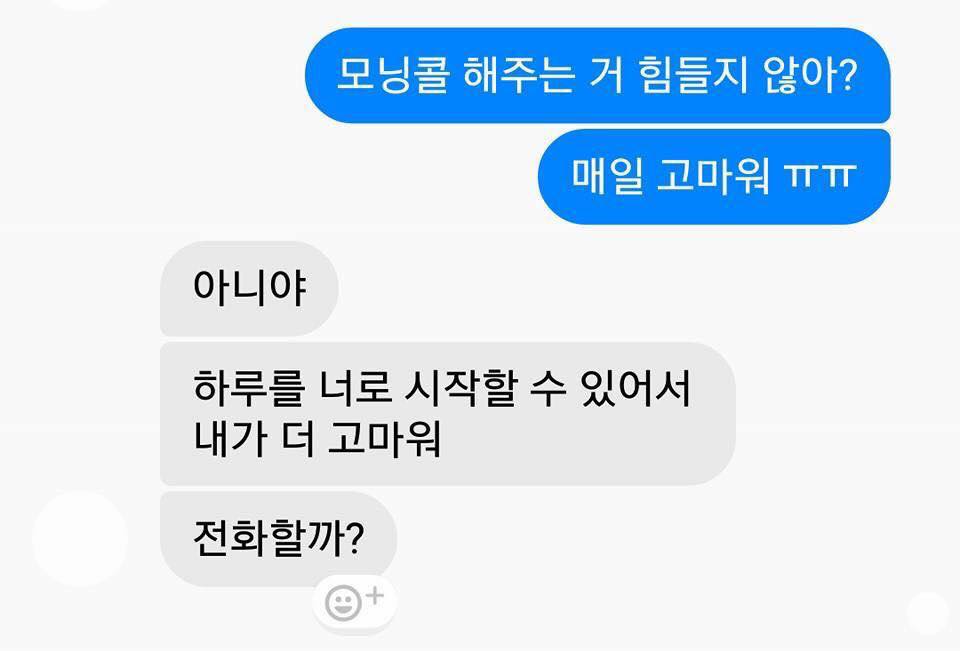This screenshot has width=960, height=651.
Task: Click the word '않아?' ending first message
Action: 808,75
